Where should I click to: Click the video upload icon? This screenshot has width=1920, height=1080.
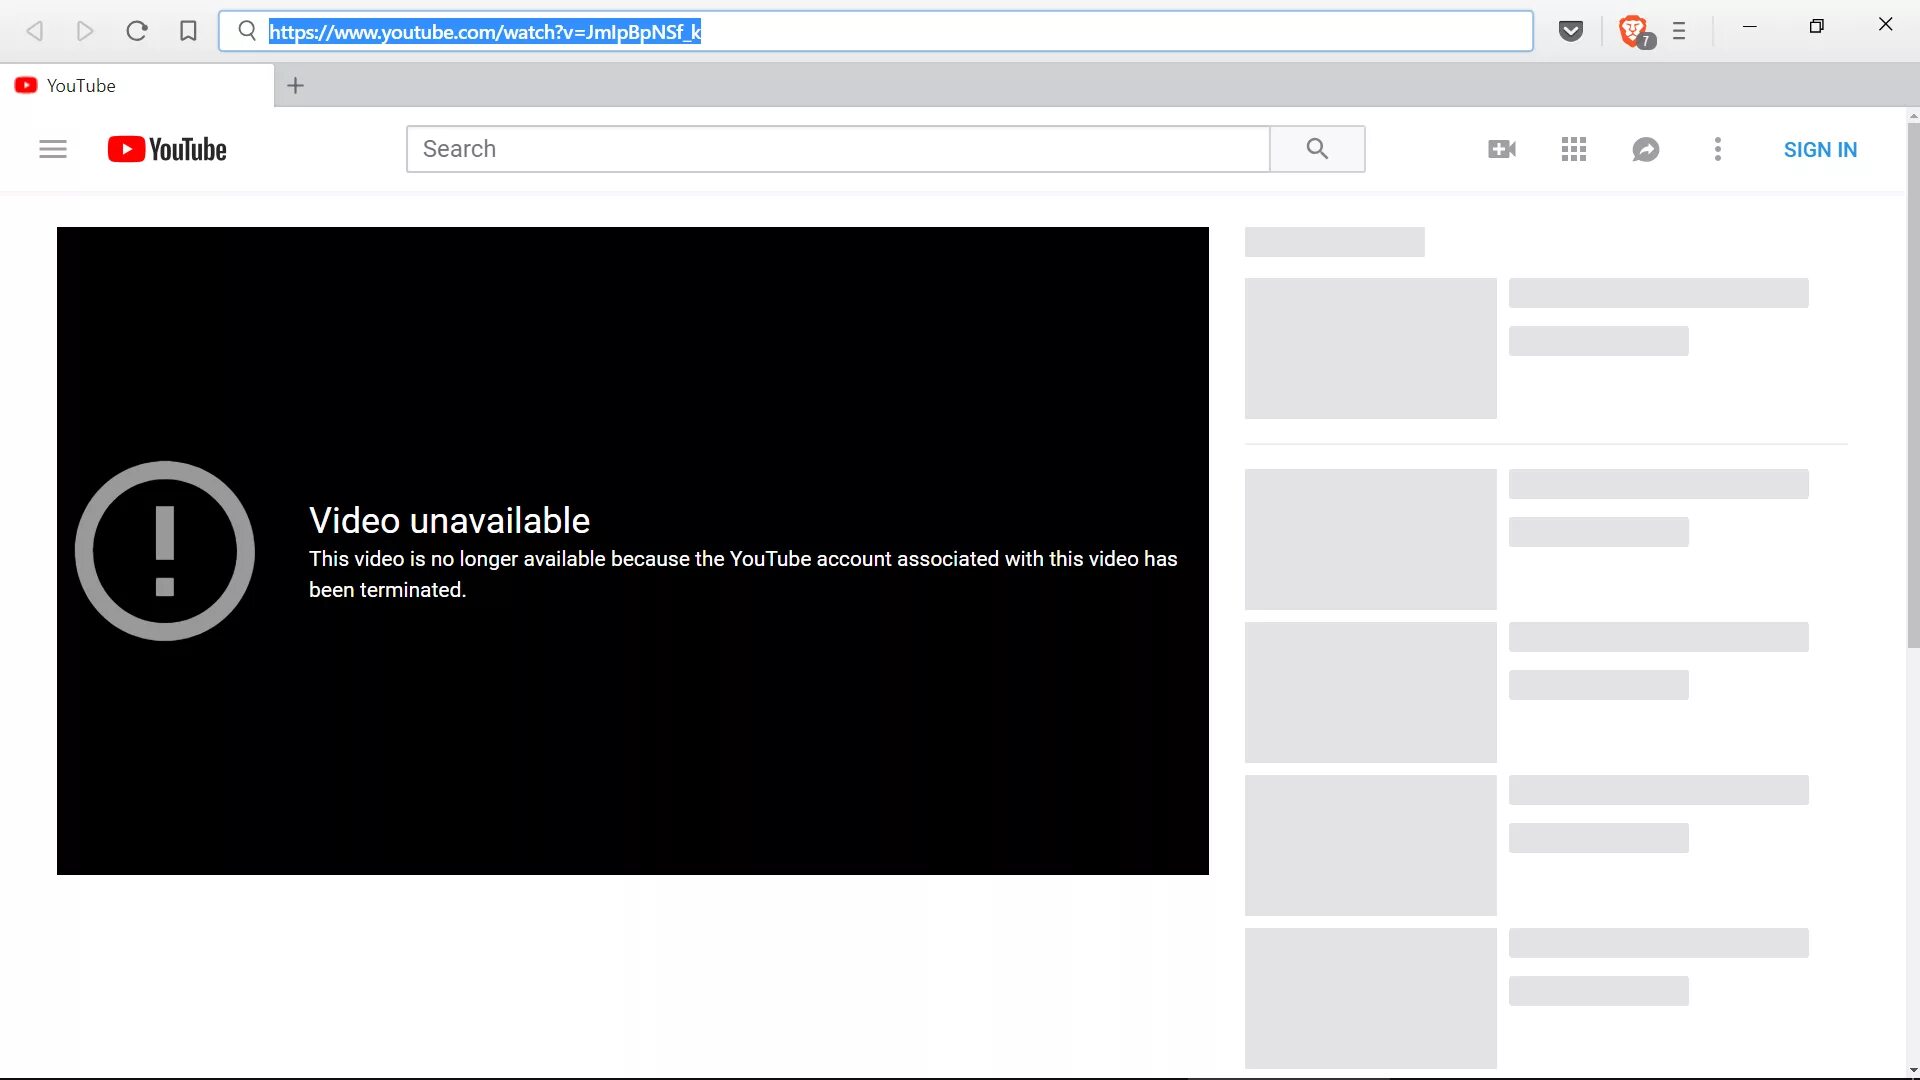1502,149
